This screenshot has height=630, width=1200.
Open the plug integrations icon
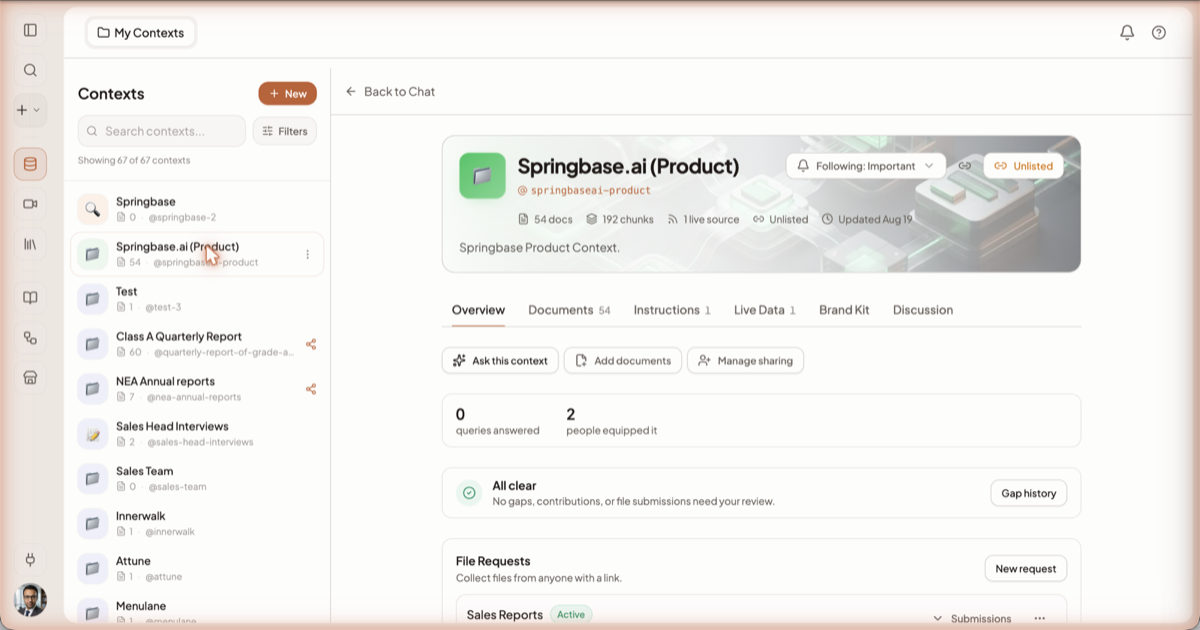(x=30, y=560)
